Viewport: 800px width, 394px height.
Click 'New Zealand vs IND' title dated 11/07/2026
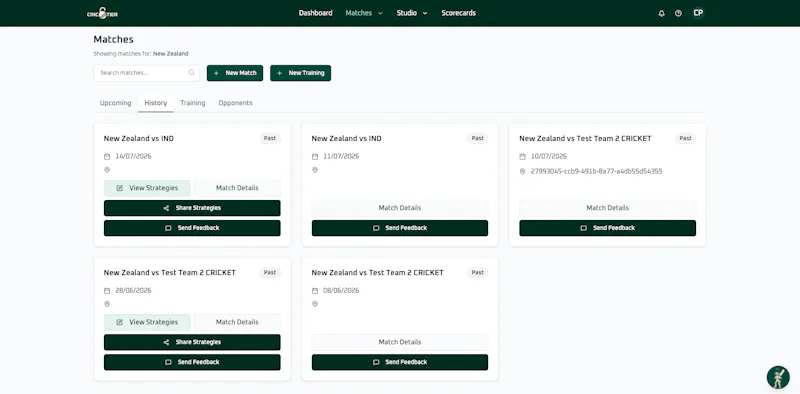coord(346,139)
